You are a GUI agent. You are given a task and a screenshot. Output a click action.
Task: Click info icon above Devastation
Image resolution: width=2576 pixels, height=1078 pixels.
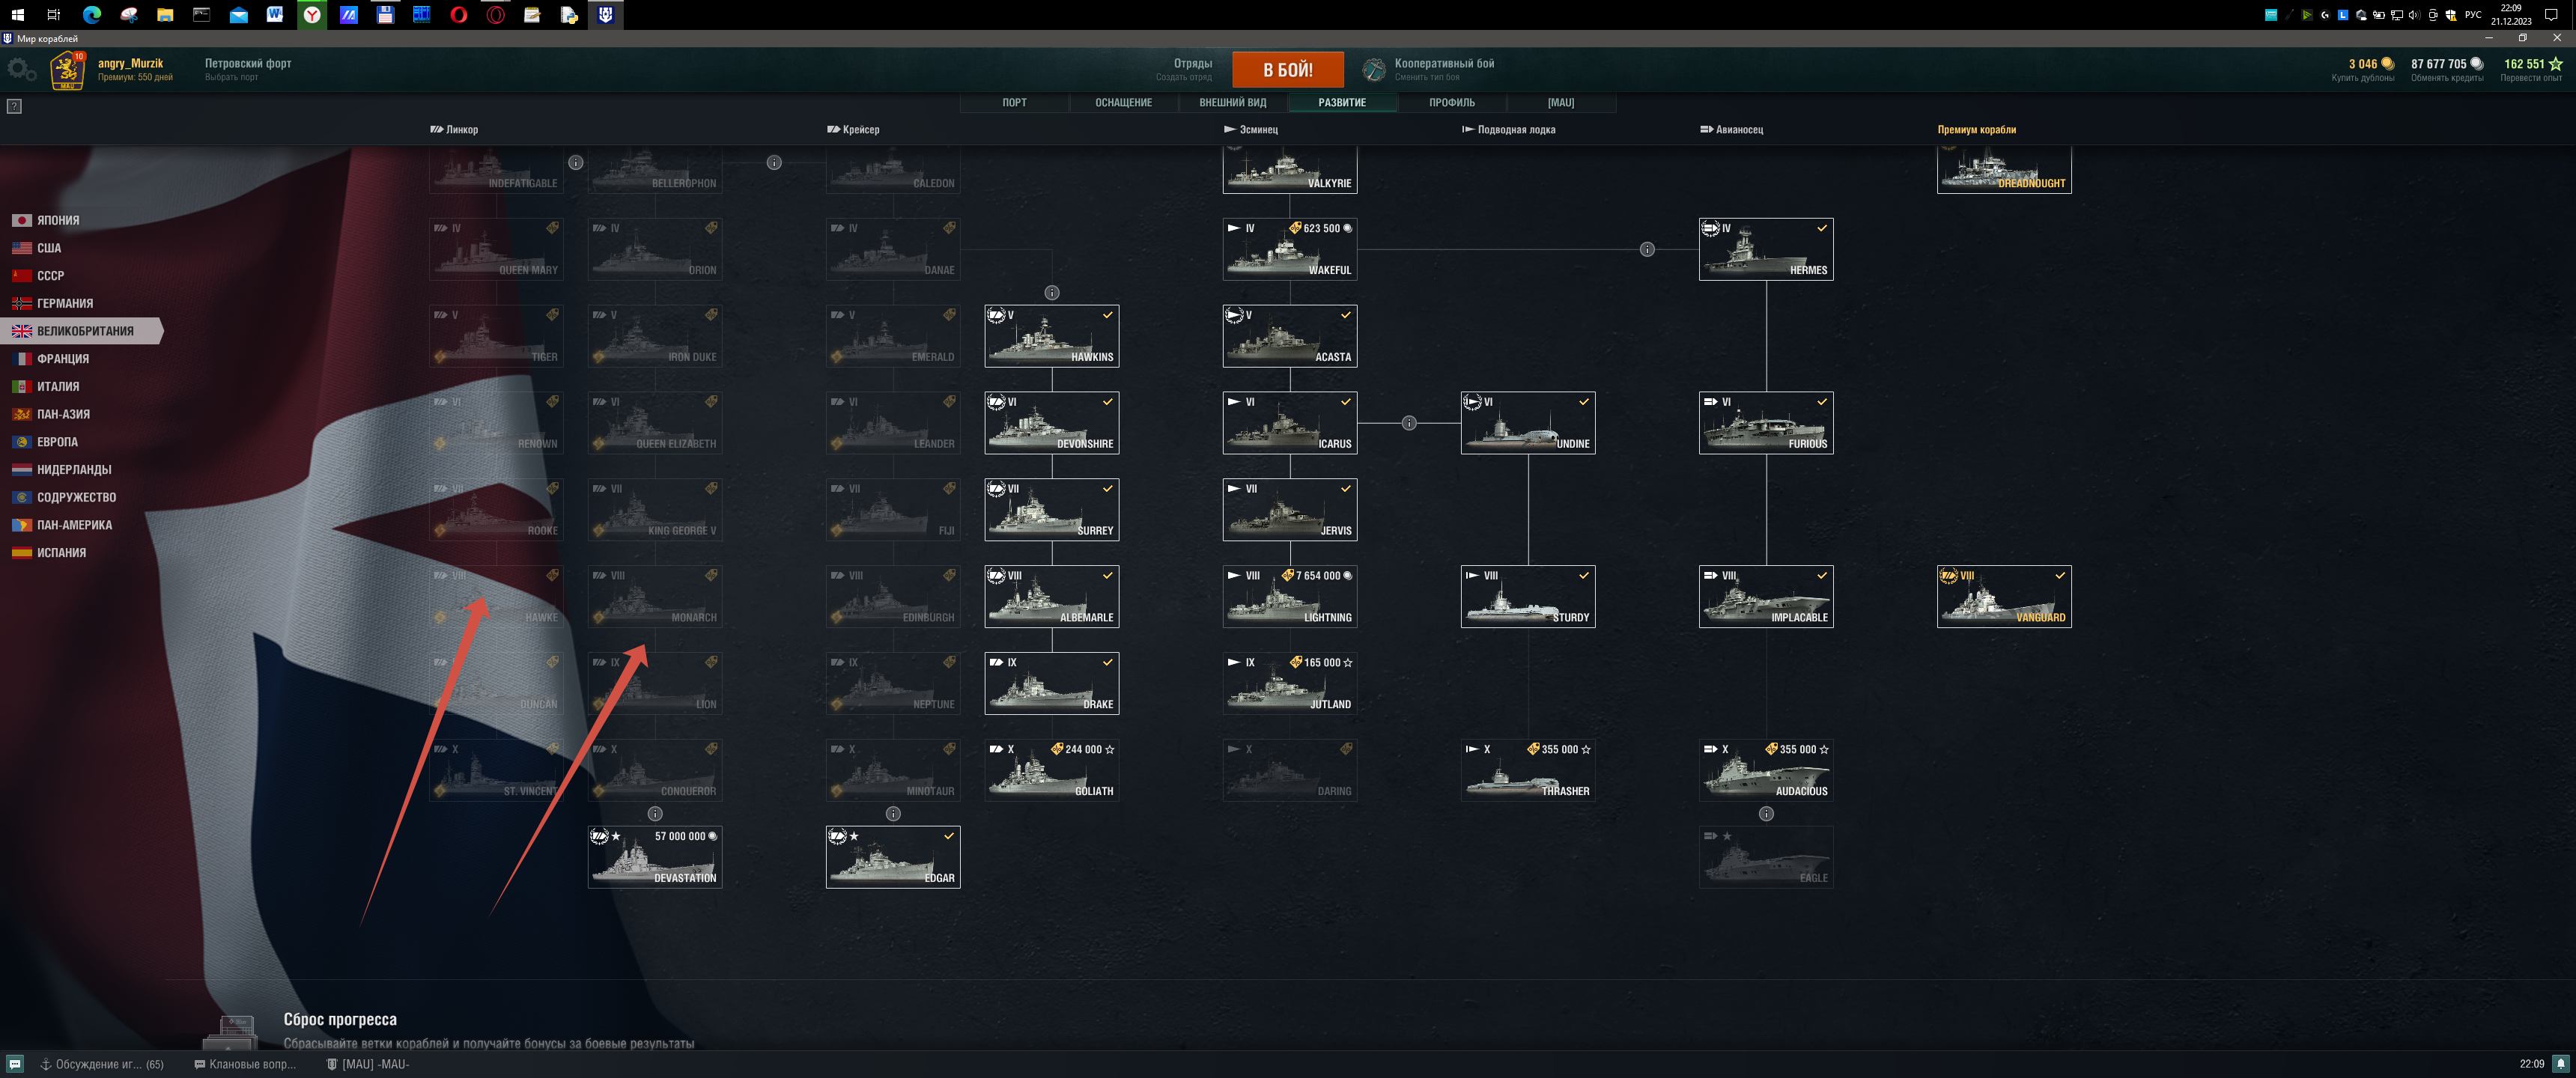point(655,814)
